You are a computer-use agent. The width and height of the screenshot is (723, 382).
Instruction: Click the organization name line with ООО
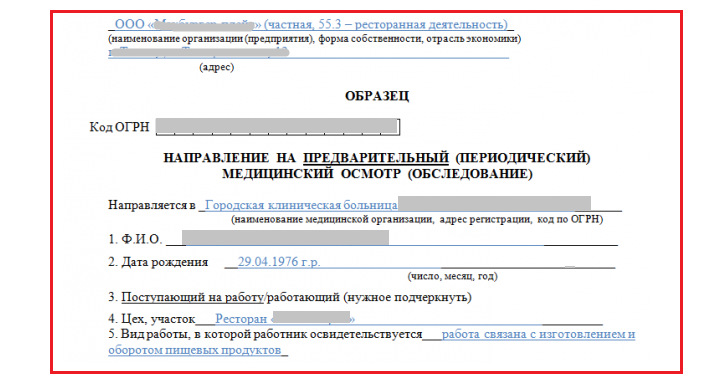(x=311, y=24)
